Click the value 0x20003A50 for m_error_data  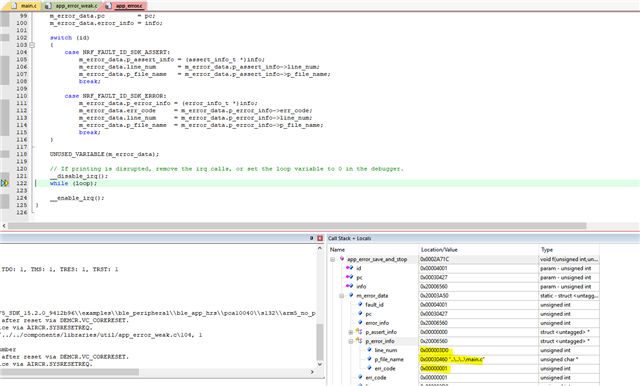point(434,295)
